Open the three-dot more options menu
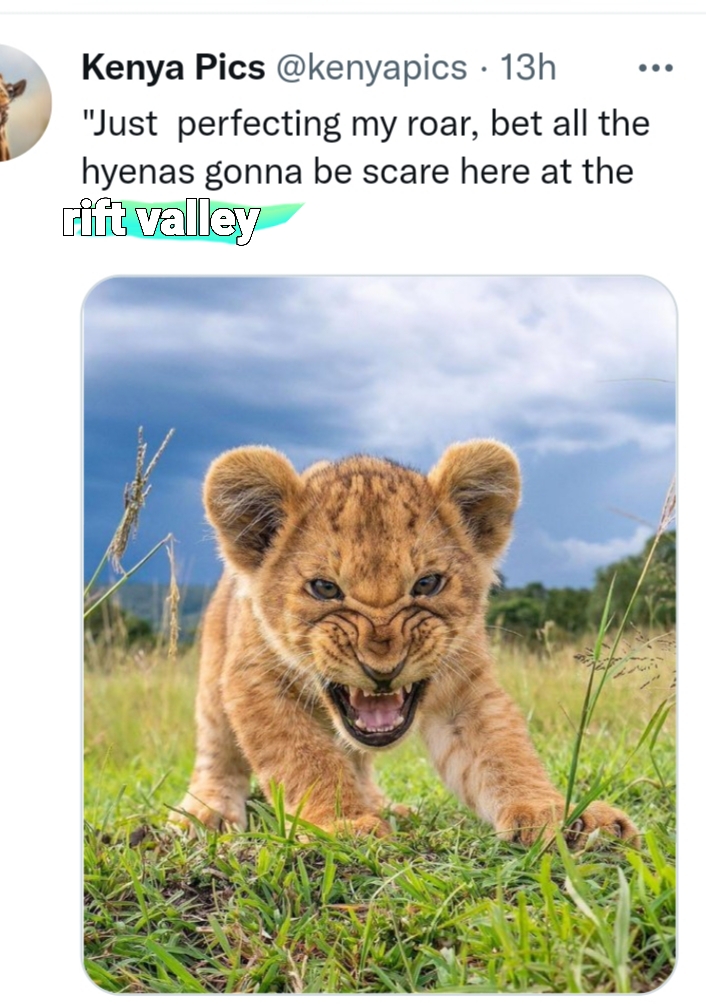Image resolution: width=706 pixels, height=1004 pixels. [x=655, y=67]
